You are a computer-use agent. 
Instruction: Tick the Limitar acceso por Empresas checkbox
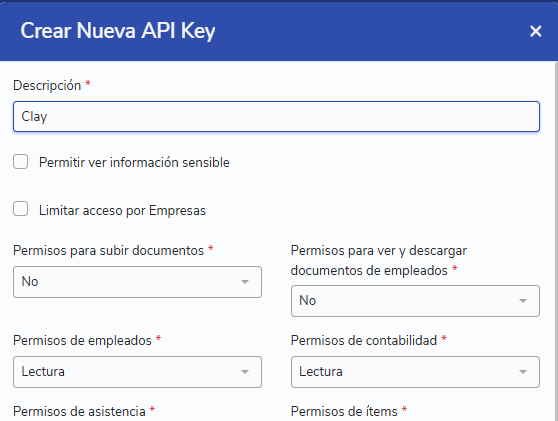(21, 209)
